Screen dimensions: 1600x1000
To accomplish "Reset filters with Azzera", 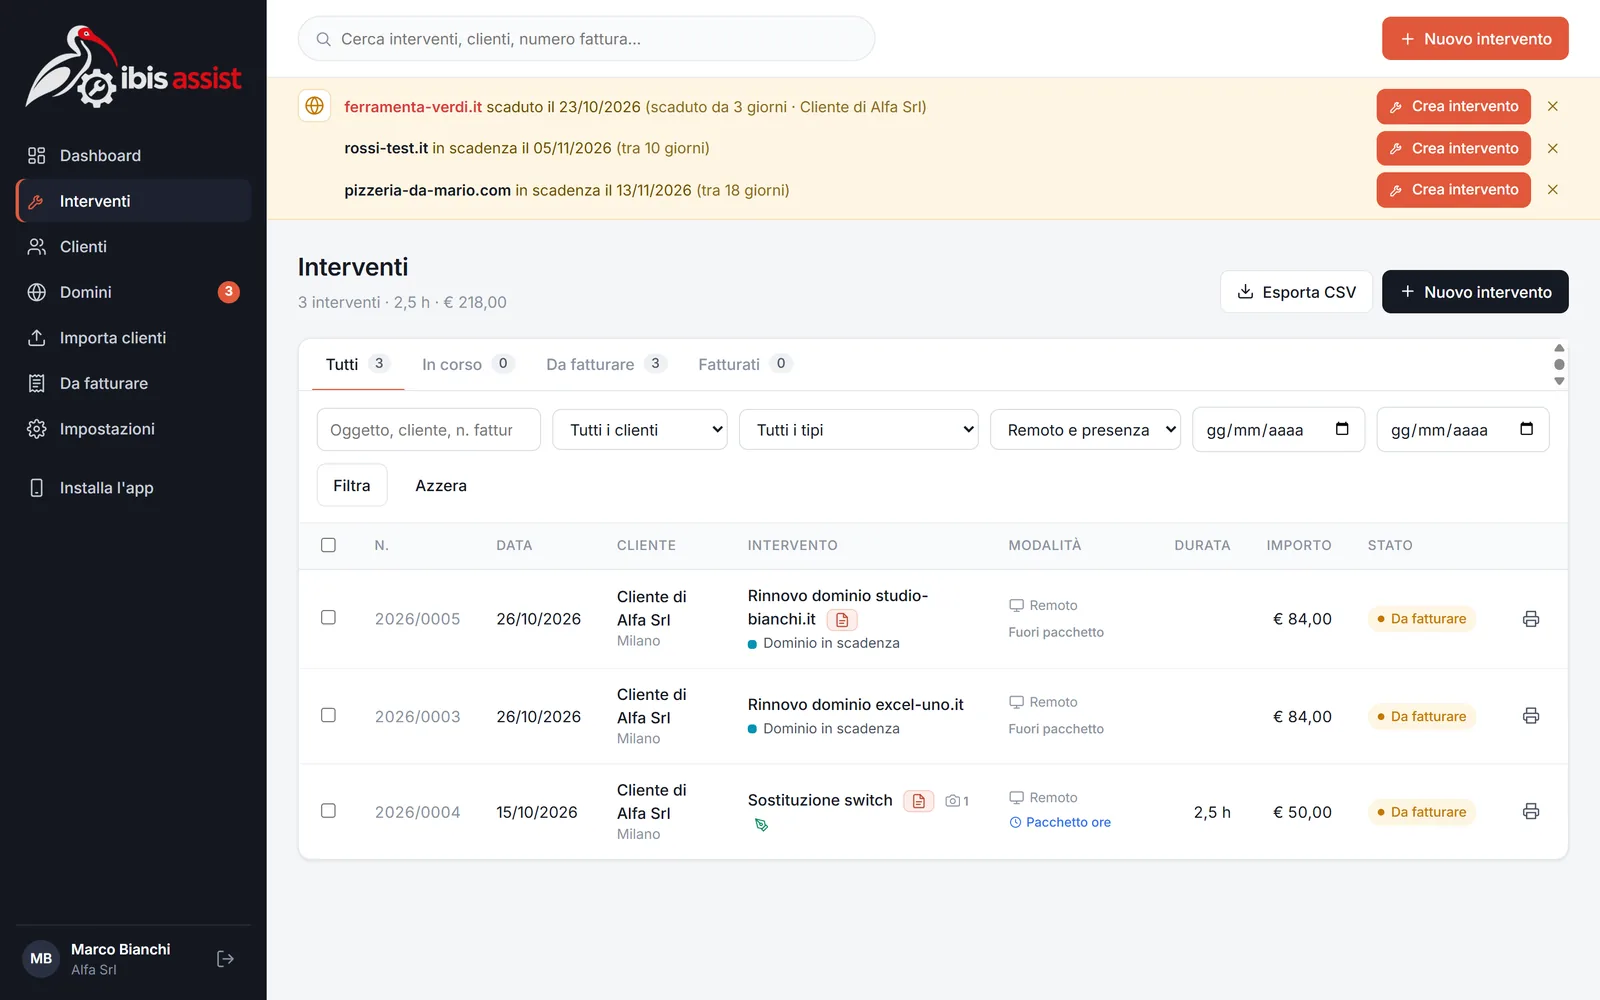I will click(441, 486).
